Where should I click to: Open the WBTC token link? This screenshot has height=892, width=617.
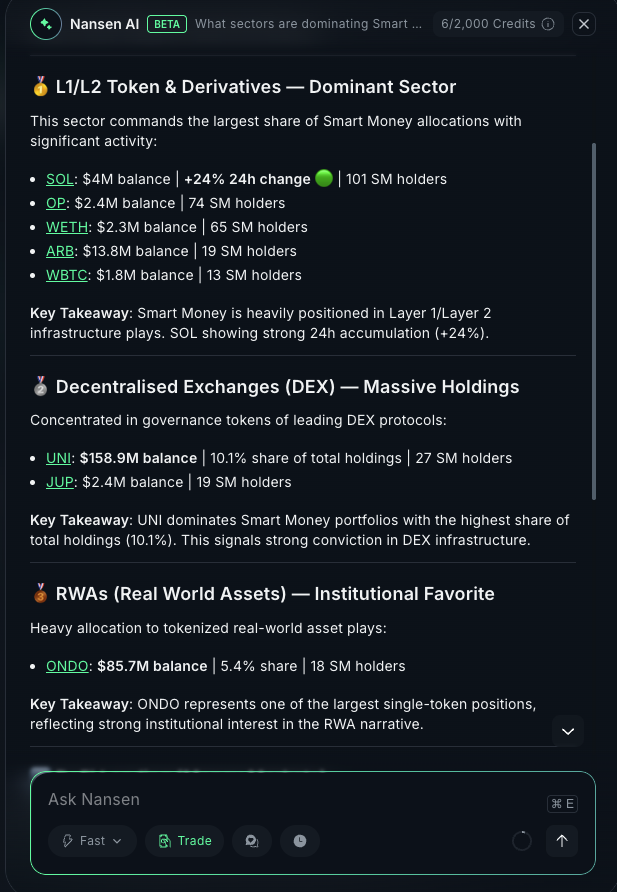tap(67, 275)
